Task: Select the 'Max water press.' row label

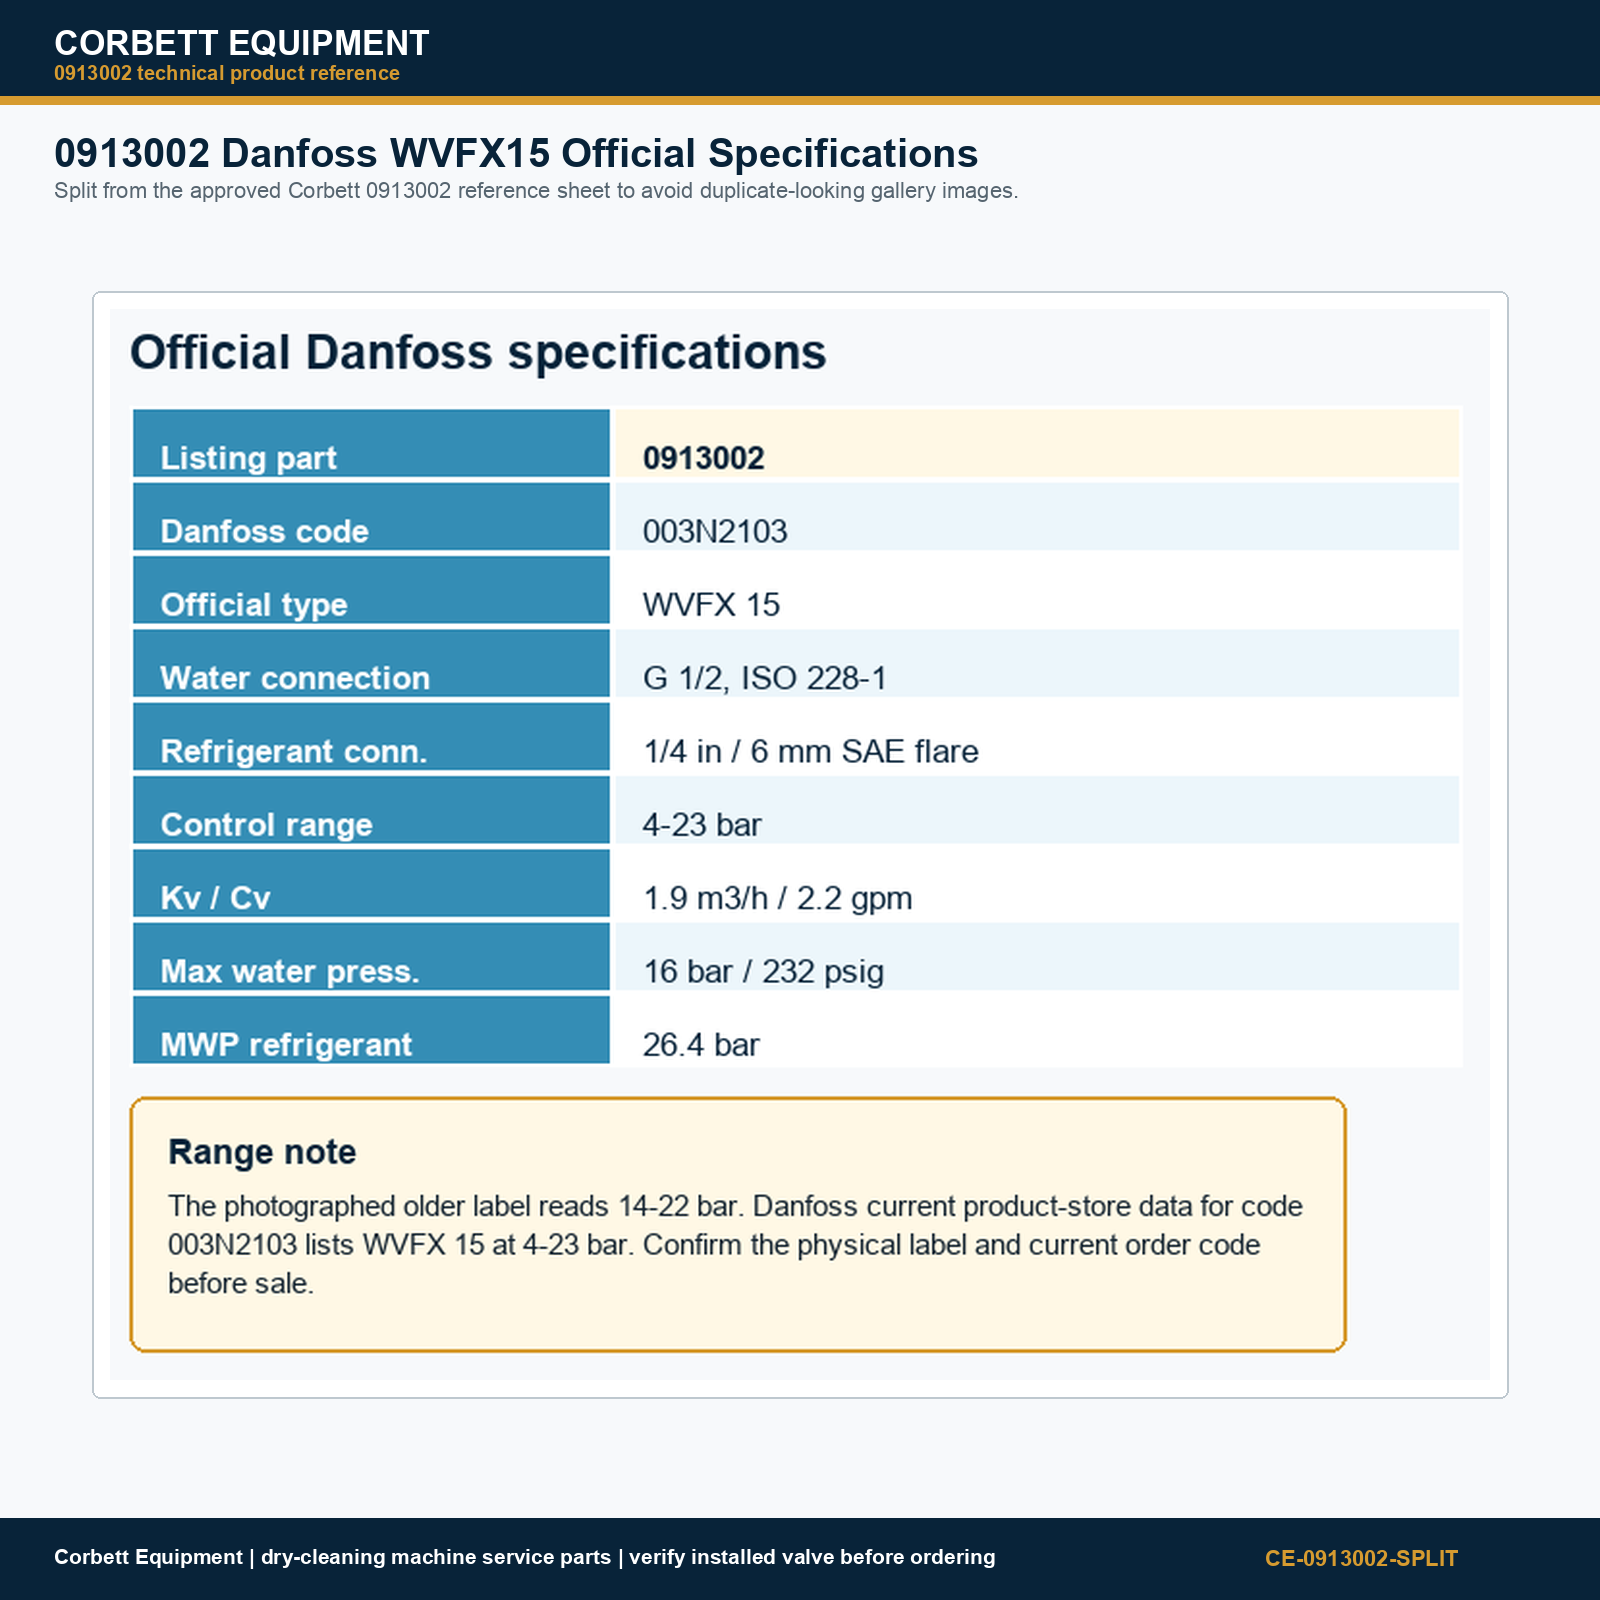Action: pos(290,971)
